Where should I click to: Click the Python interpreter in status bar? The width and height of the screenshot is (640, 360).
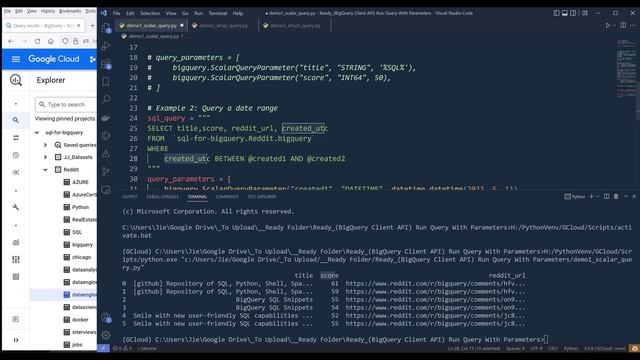coord(604,349)
